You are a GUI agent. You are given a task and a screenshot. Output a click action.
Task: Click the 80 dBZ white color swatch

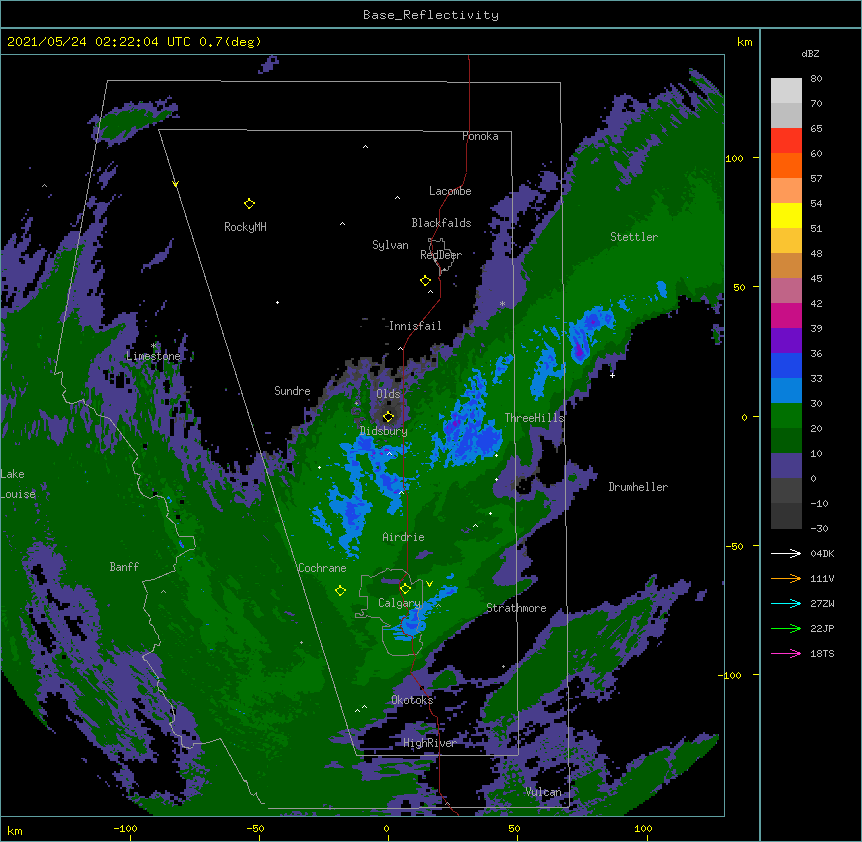(786, 91)
